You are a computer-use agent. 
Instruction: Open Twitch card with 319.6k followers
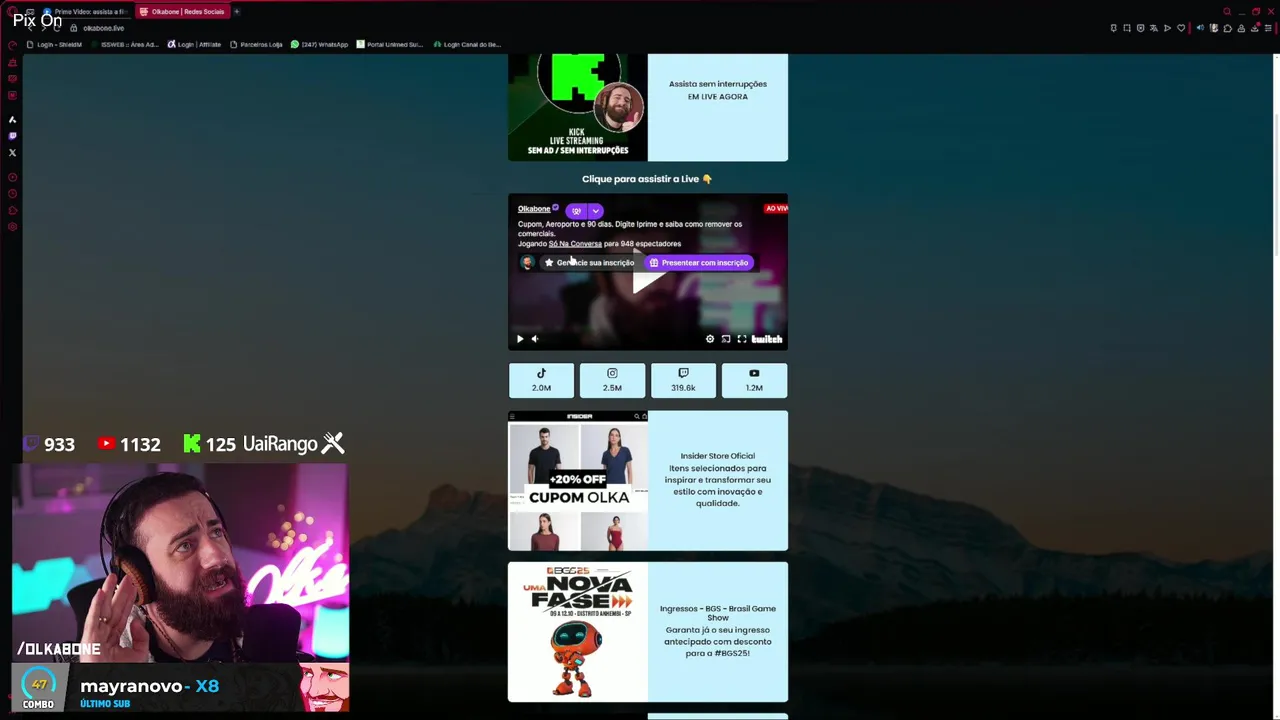pyautogui.click(x=683, y=380)
